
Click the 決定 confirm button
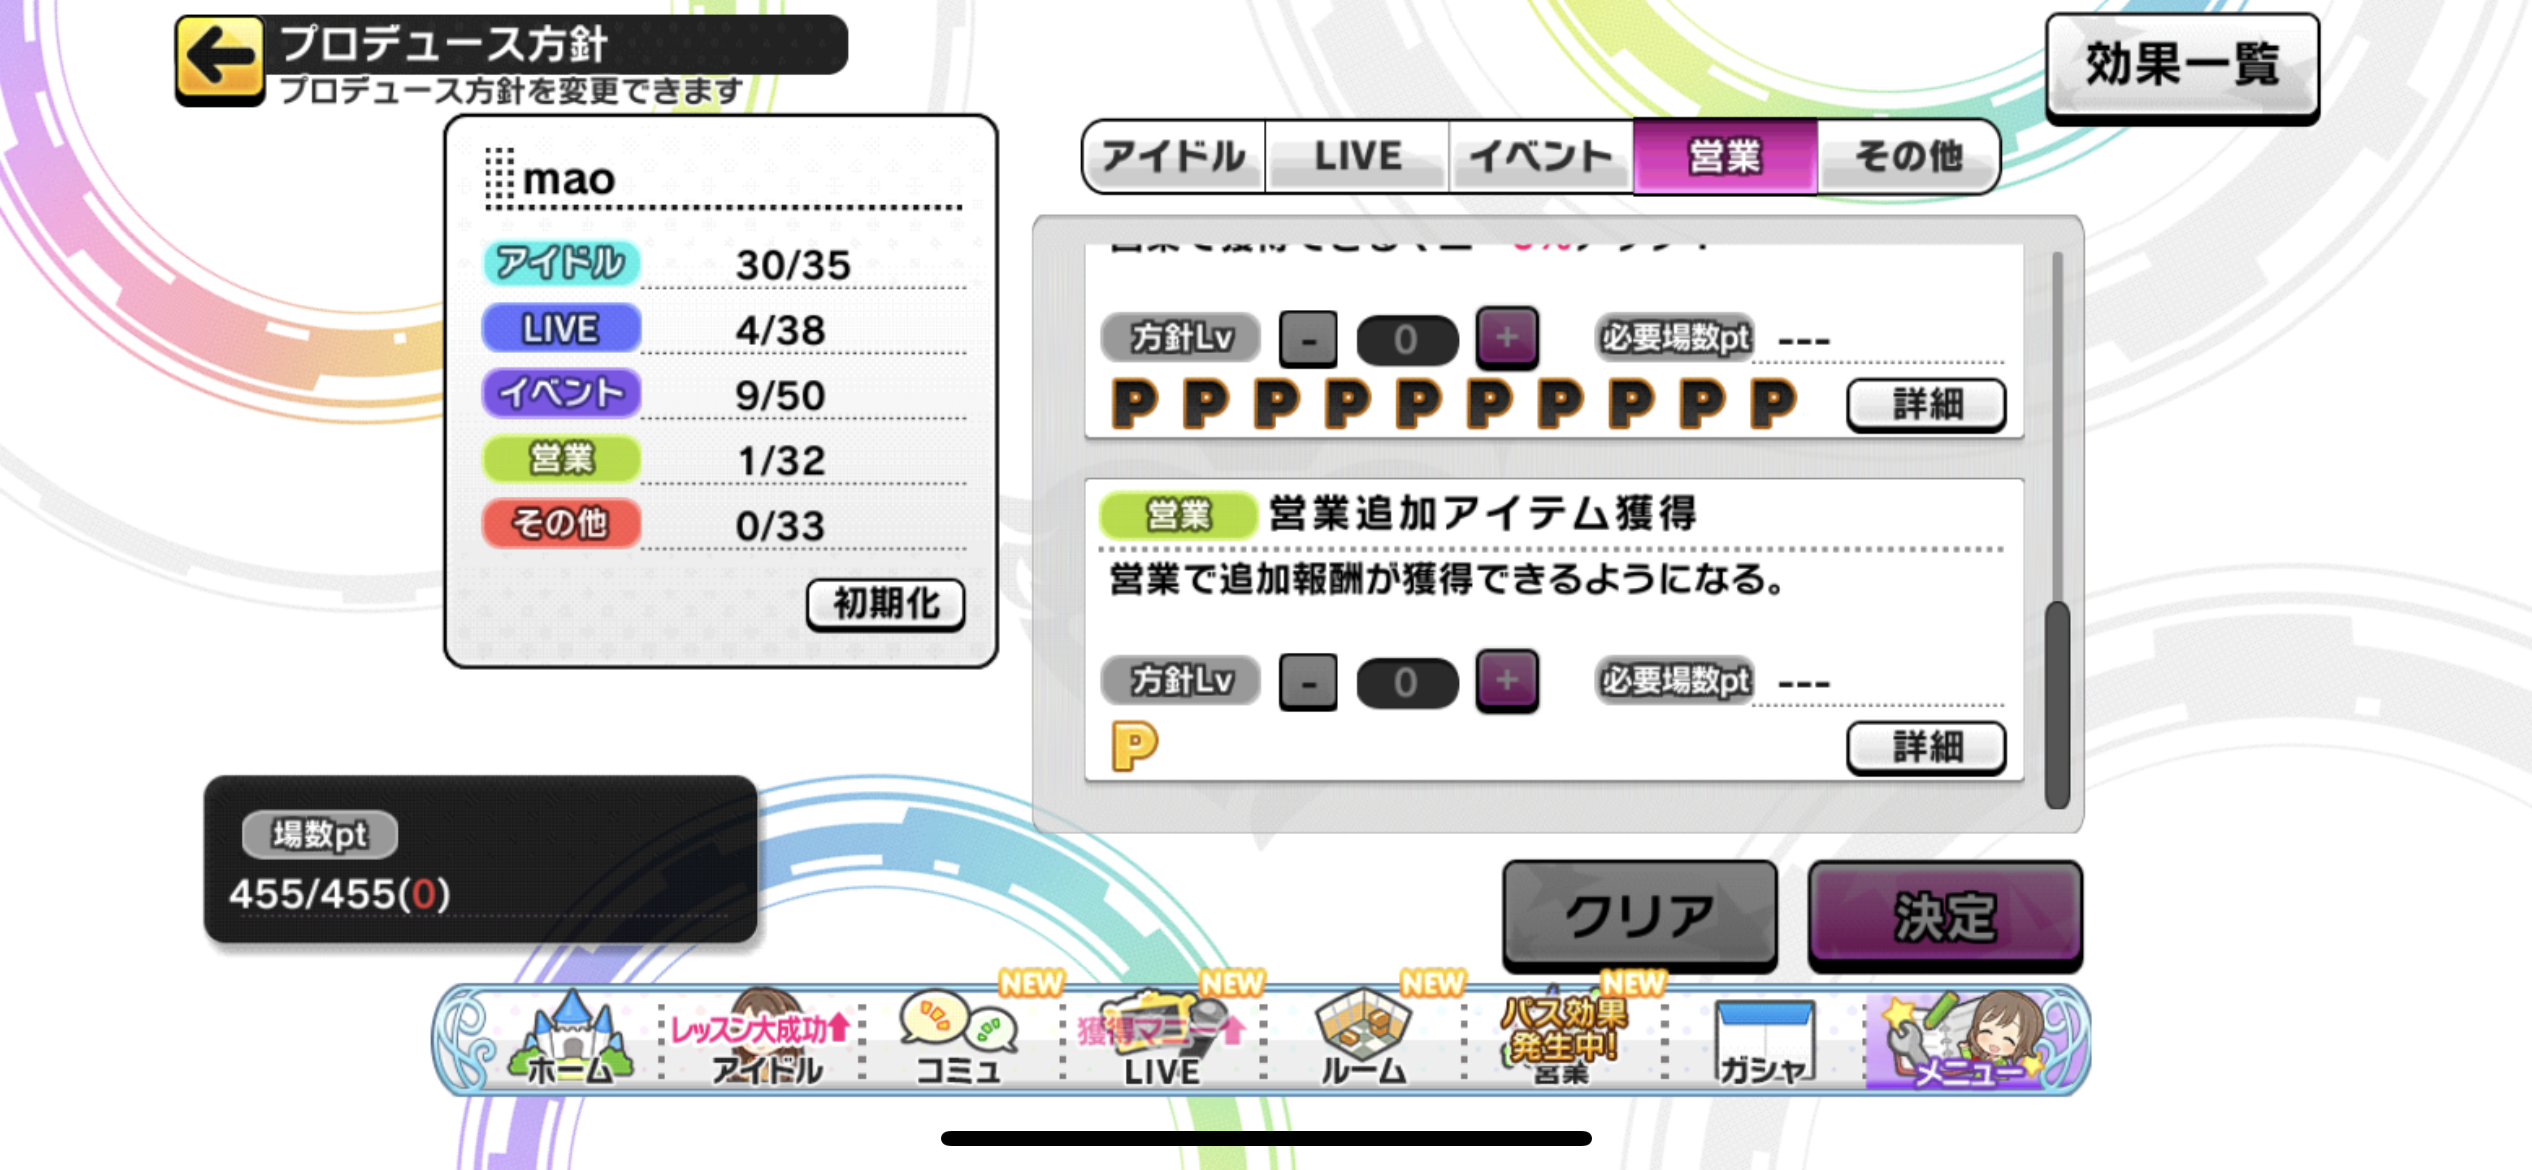(x=1945, y=915)
